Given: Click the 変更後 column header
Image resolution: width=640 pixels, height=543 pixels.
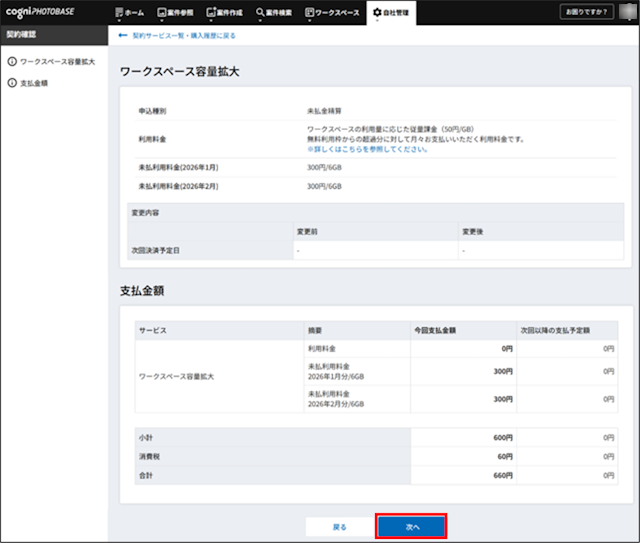Looking at the screenshot, I should click(476, 231).
